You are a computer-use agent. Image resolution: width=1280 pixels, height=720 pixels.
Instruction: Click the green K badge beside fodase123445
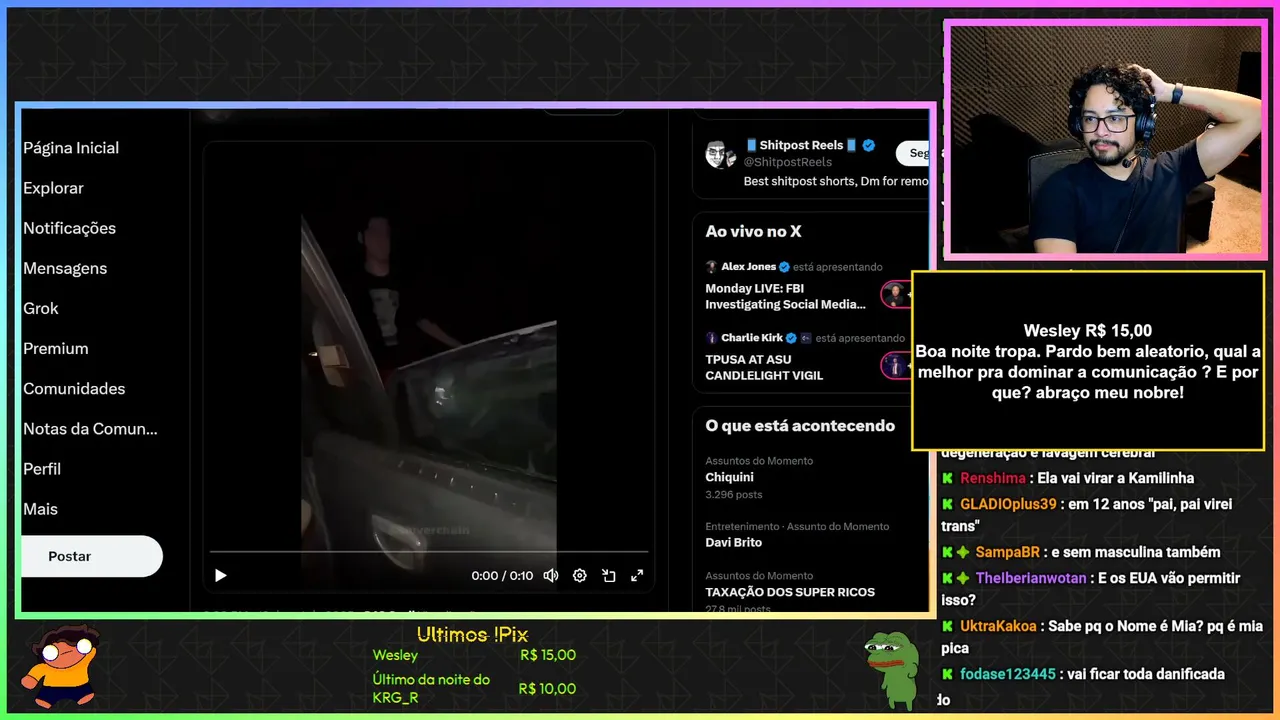(947, 674)
